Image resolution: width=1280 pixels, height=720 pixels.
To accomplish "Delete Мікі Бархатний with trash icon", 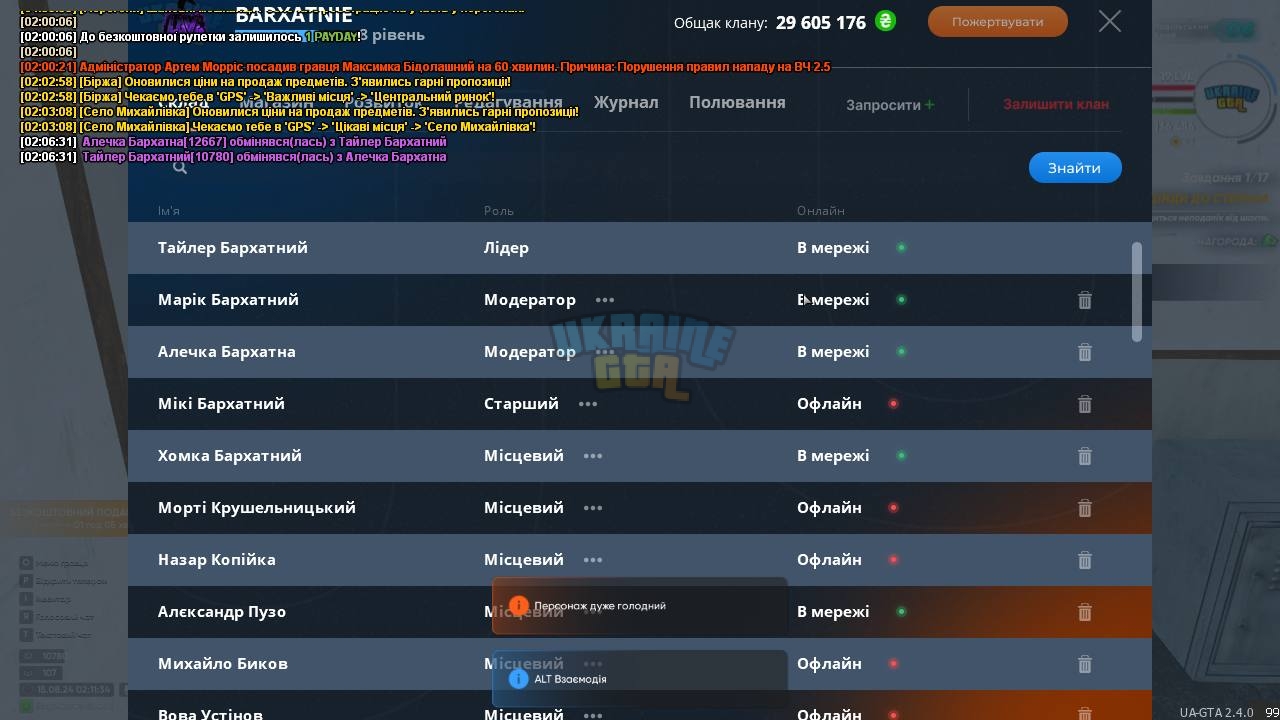I will 1085,404.
